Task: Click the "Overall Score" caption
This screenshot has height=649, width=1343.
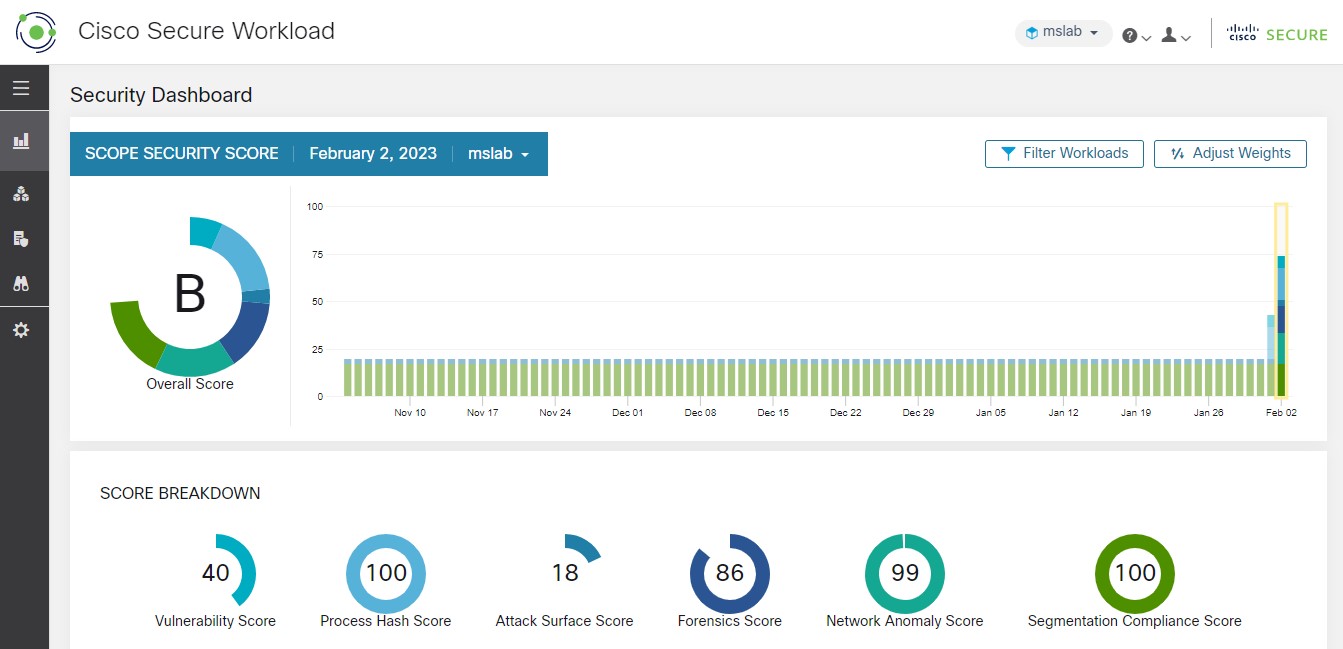Action: tap(190, 384)
